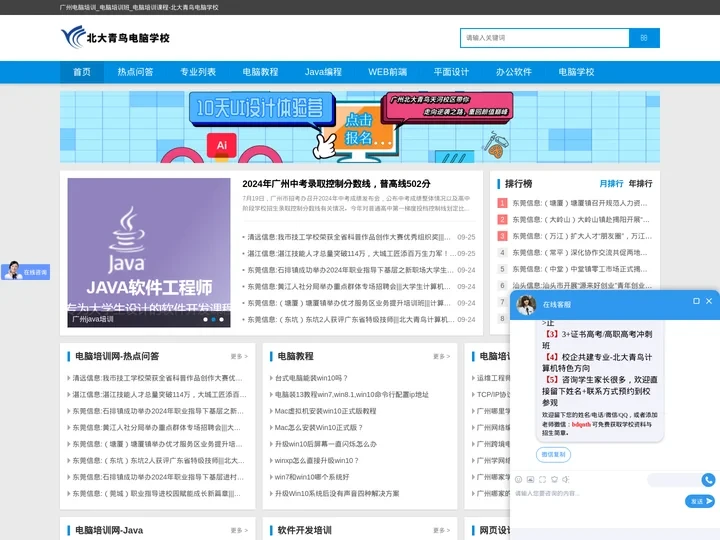720x540 pixels.
Task: Open tutorial Mac虚拟机安装win10正式版教程
Action: tap(325, 411)
